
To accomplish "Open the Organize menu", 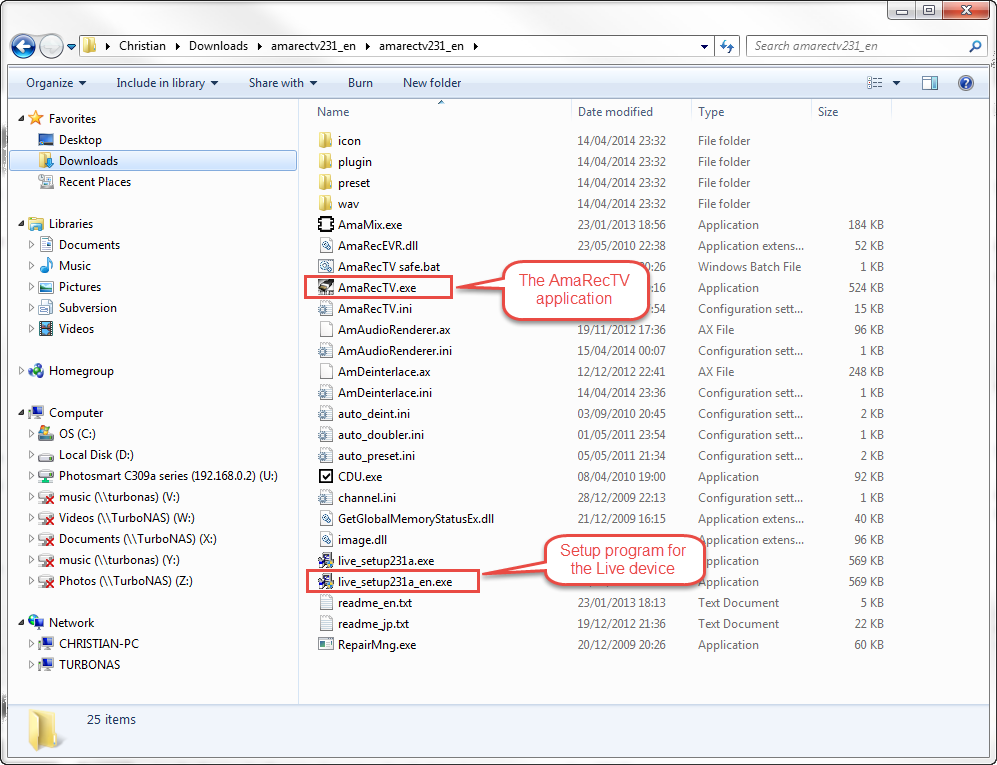I will pyautogui.click(x=56, y=83).
